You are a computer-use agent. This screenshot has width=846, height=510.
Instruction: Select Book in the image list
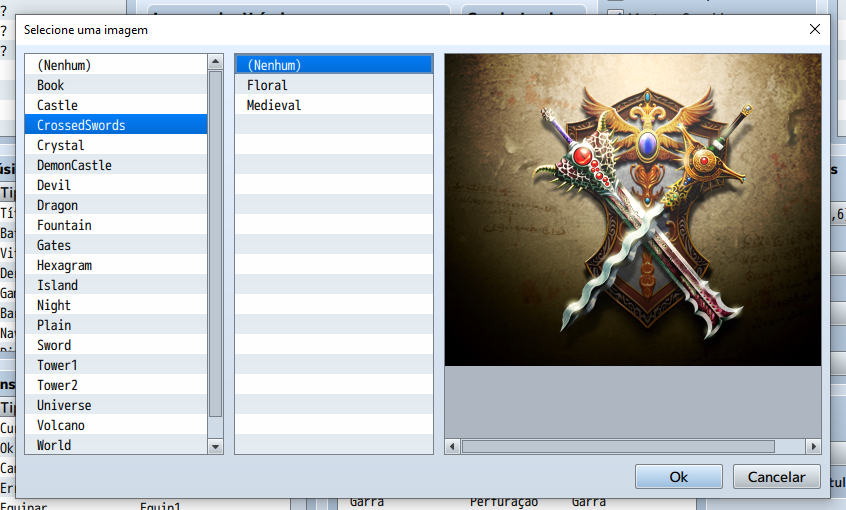pos(116,85)
